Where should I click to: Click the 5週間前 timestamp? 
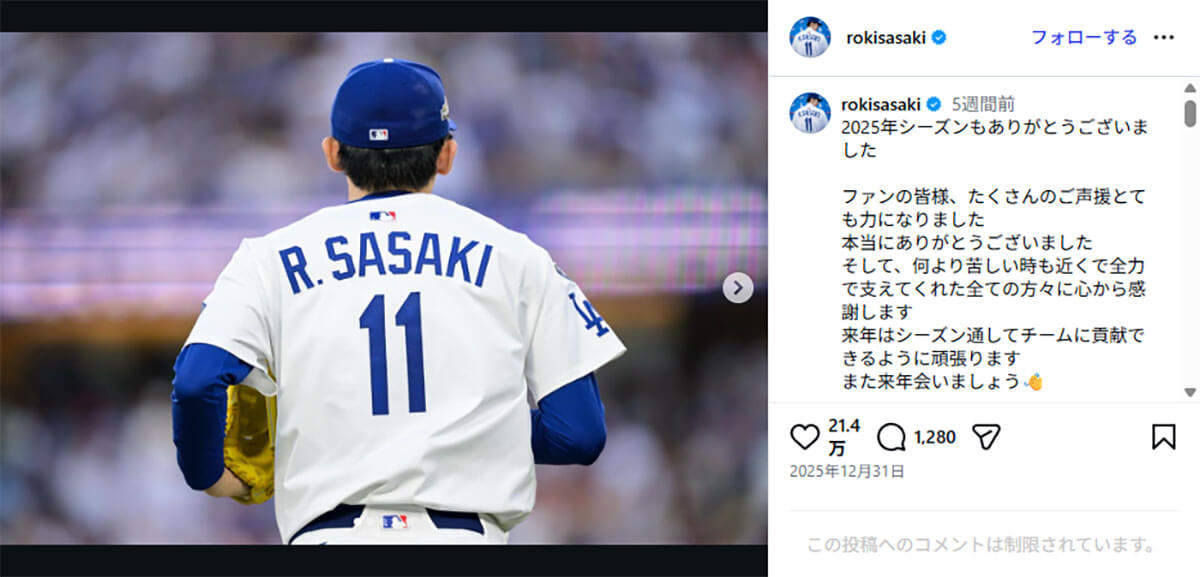pos(983,104)
